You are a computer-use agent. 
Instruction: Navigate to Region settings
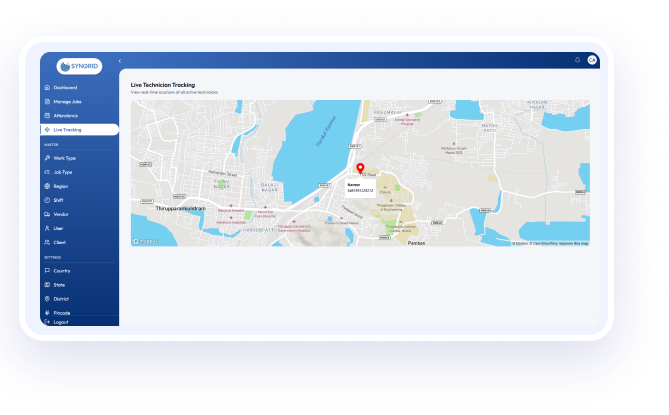61,186
